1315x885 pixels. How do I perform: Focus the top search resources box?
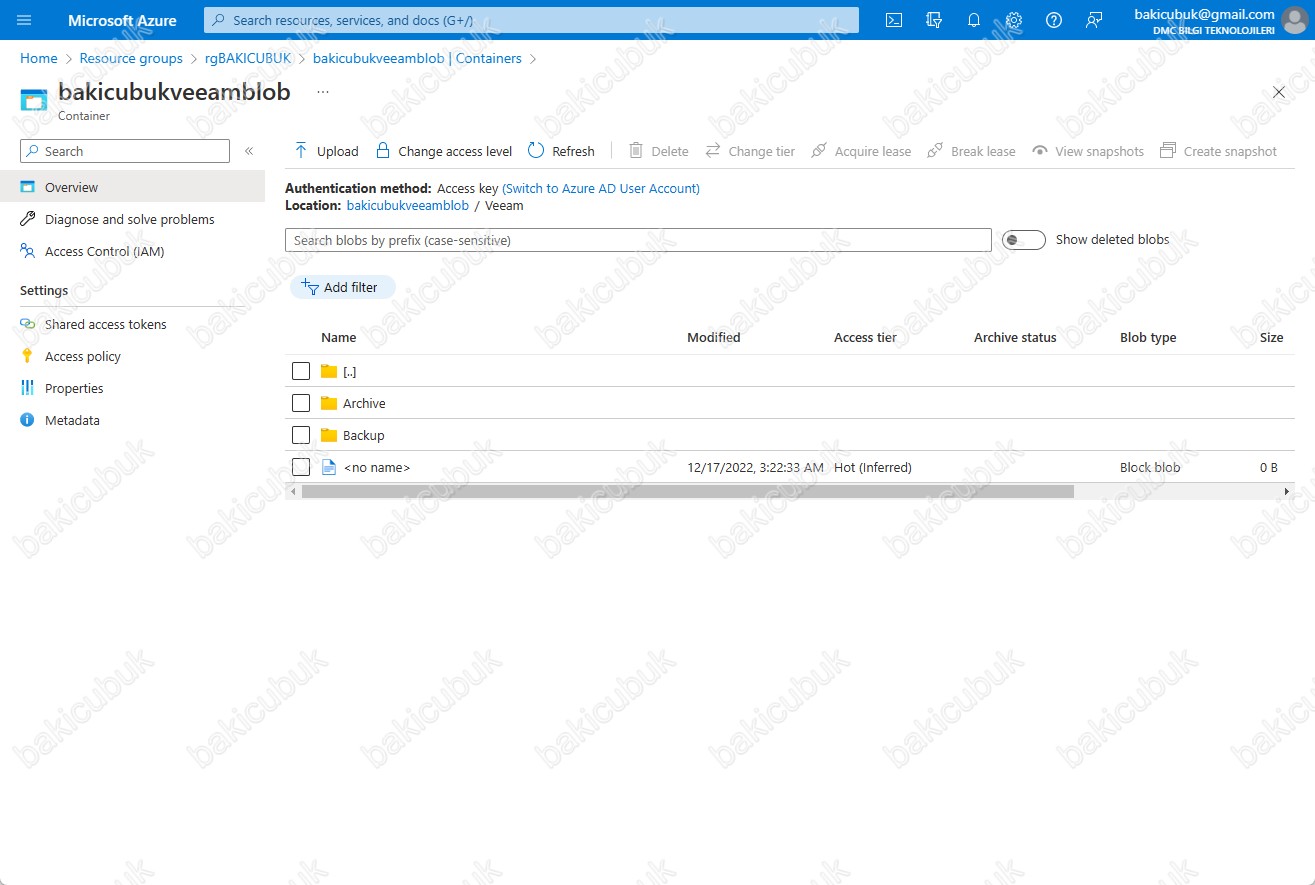click(x=531, y=20)
